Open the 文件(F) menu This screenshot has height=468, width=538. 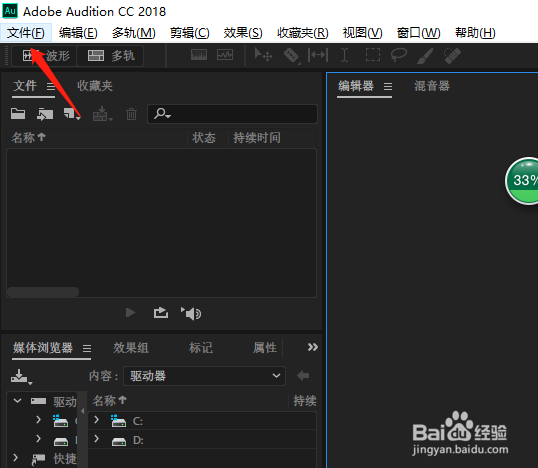(26, 33)
